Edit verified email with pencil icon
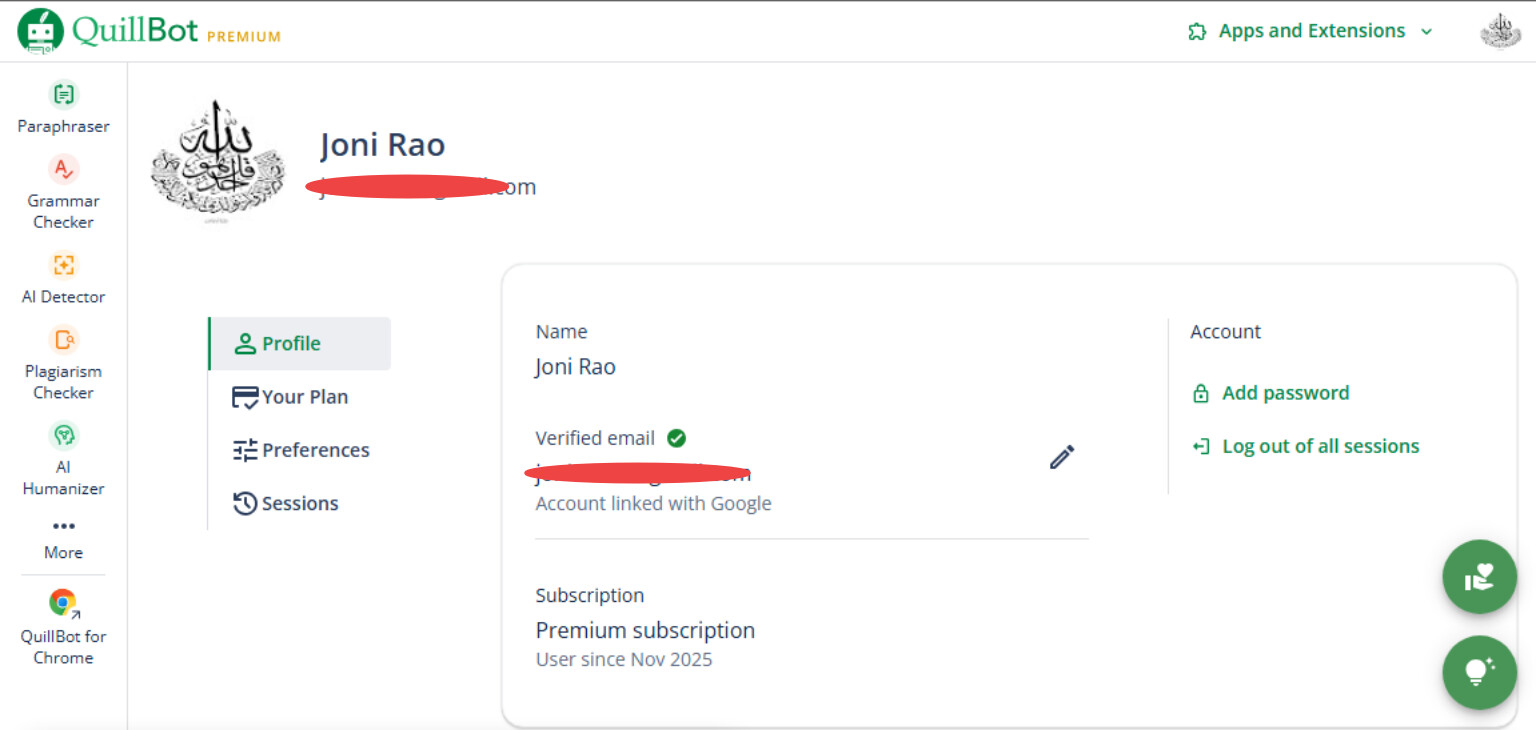Viewport: 1536px width, 730px height. click(1062, 457)
